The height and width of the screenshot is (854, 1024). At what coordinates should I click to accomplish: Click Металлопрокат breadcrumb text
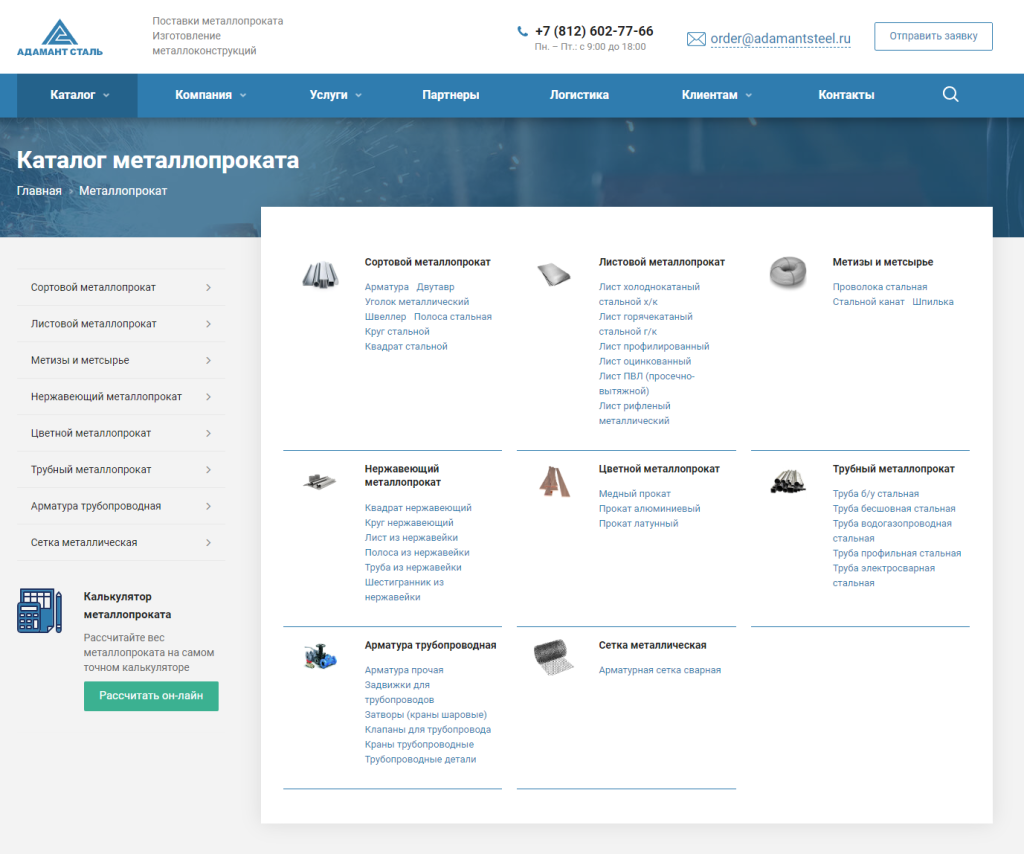click(x=123, y=191)
